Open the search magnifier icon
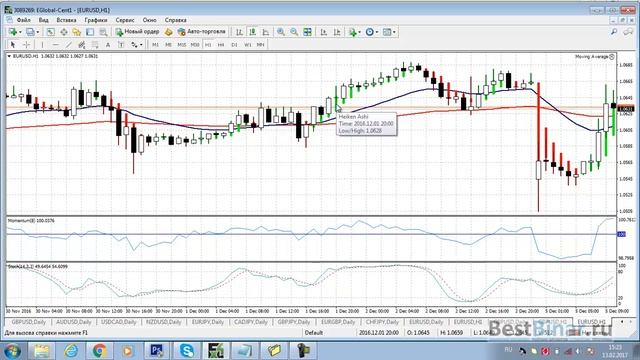 613,32
